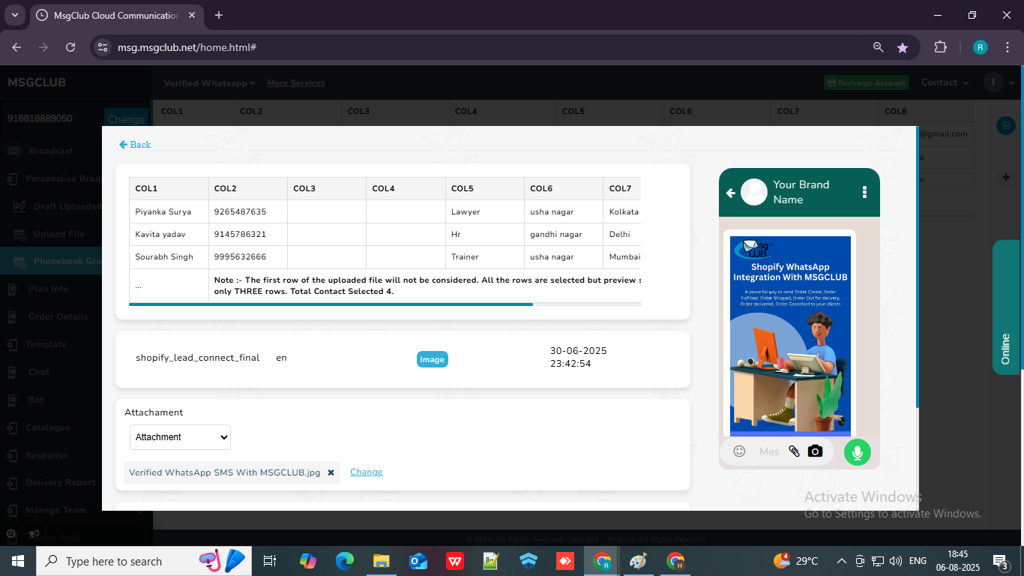
Task: Click the browser back arrow
Action: pyautogui.click(x=17, y=47)
